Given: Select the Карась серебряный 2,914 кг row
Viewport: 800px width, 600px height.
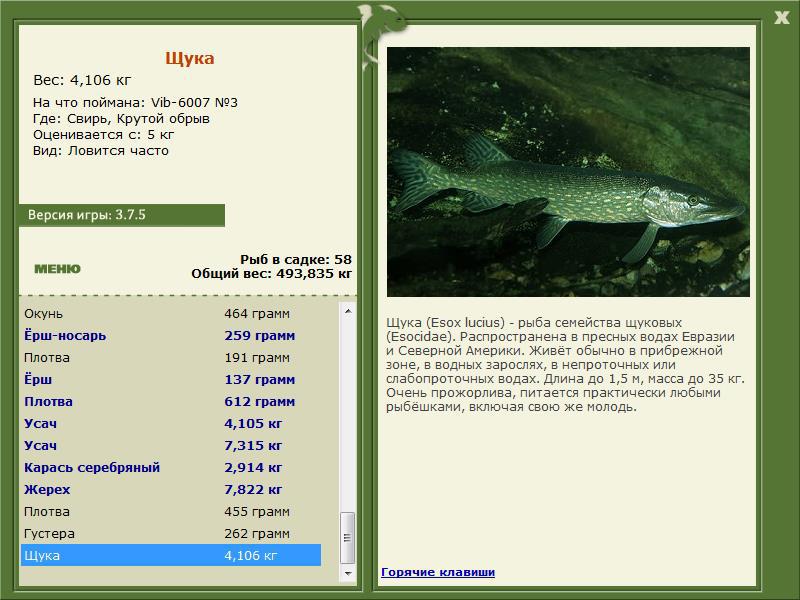Looking at the screenshot, I should 171,467.
